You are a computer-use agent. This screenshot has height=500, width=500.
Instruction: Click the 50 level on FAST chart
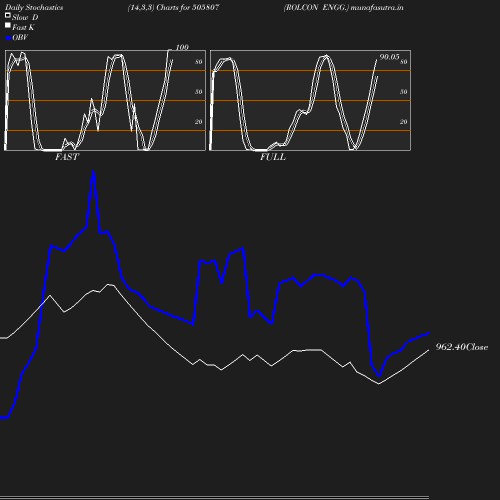(x=199, y=92)
